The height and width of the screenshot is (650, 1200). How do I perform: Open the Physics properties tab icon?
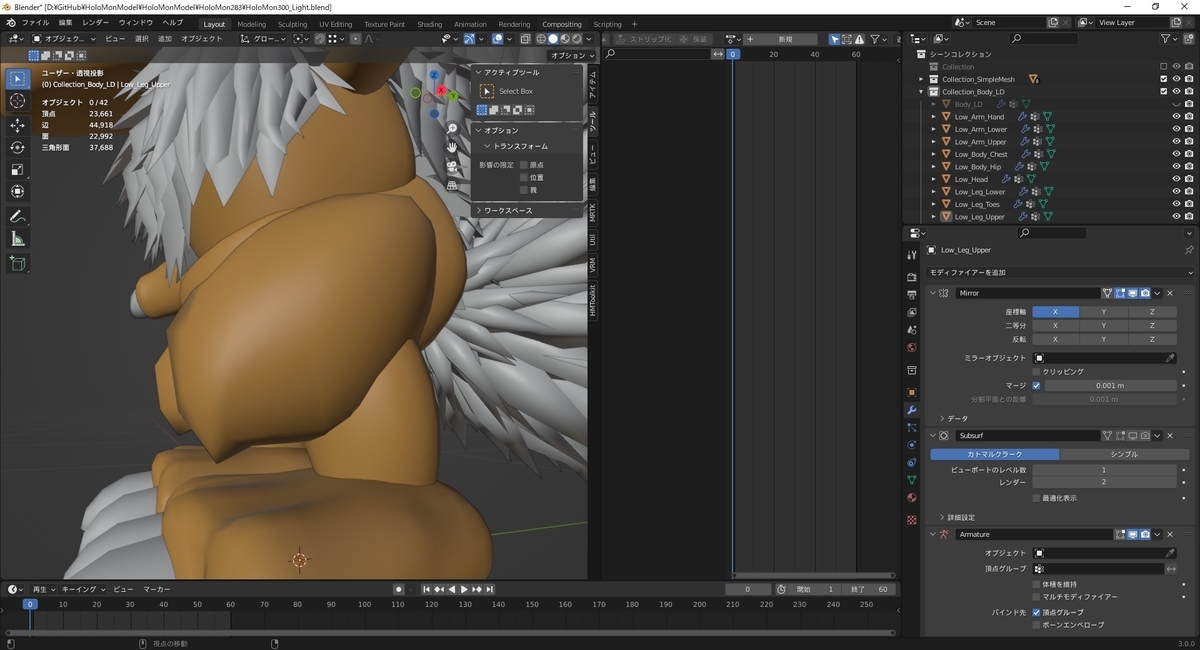[x=911, y=445]
